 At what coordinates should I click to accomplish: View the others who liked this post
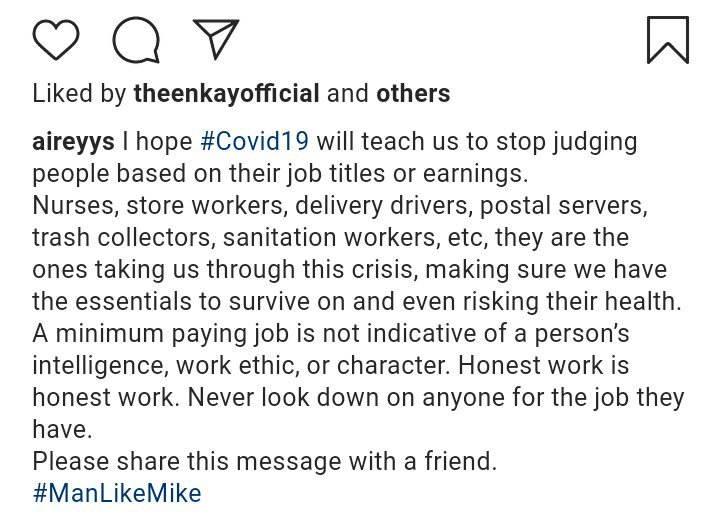[413, 94]
